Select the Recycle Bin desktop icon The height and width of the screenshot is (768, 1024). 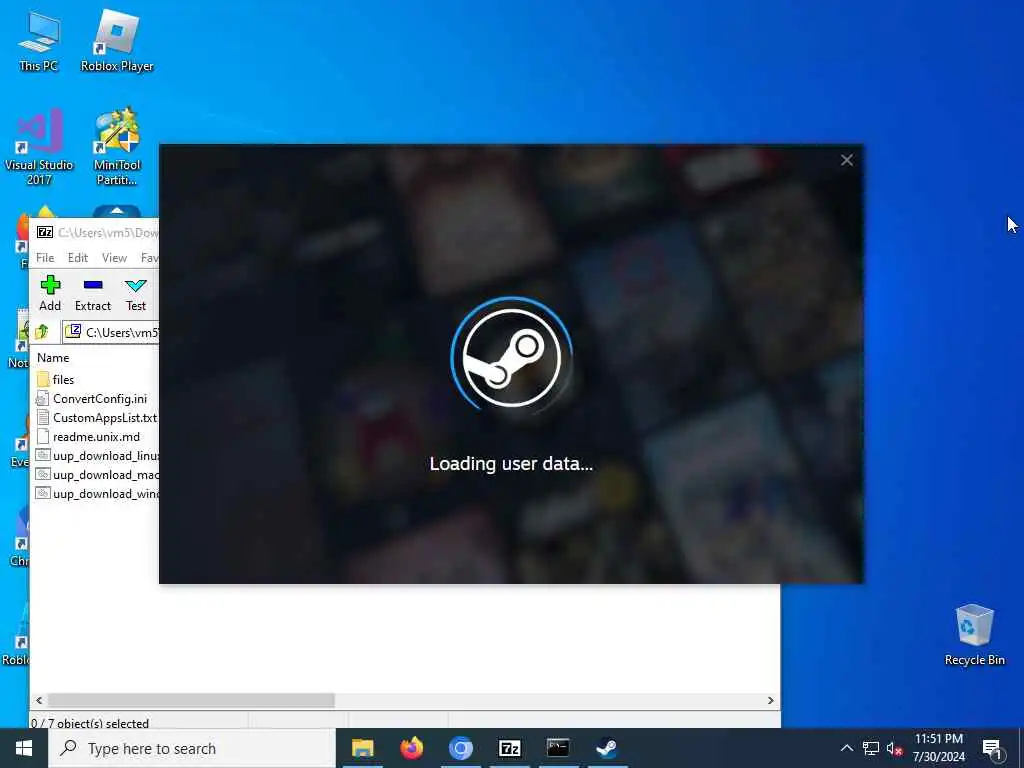[974, 635]
